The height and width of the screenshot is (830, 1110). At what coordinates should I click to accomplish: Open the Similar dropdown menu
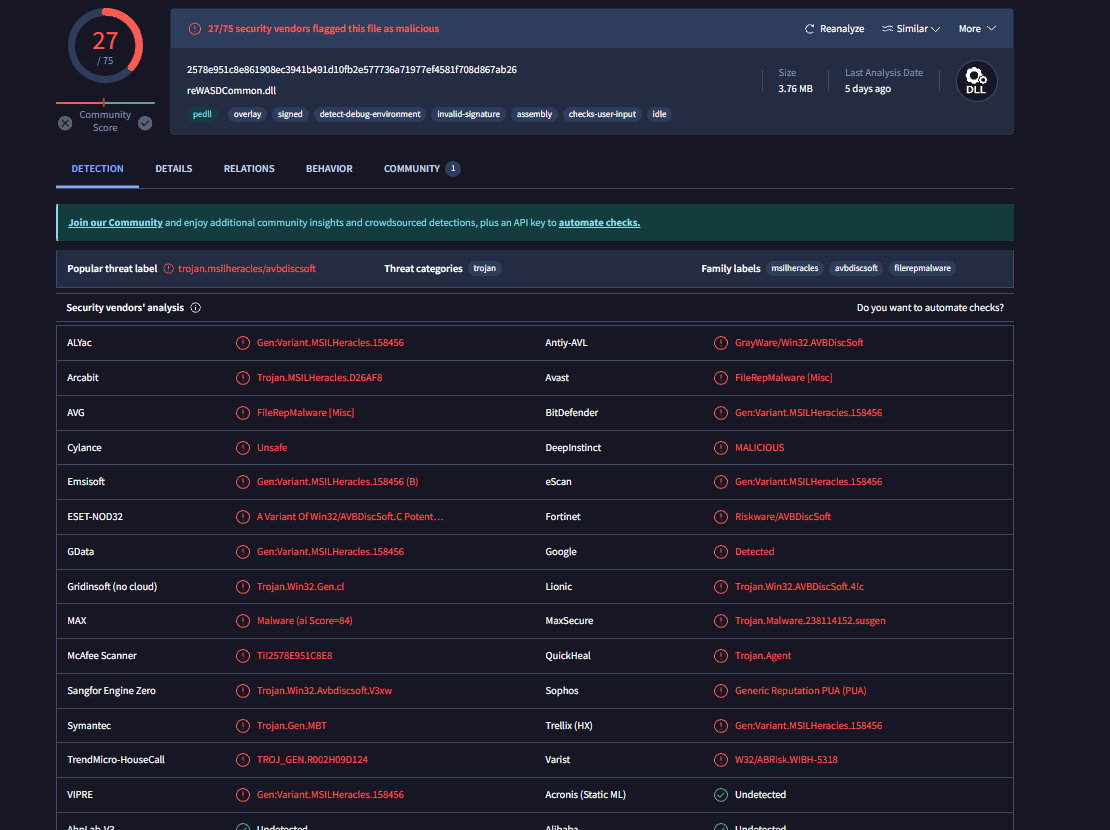910,29
